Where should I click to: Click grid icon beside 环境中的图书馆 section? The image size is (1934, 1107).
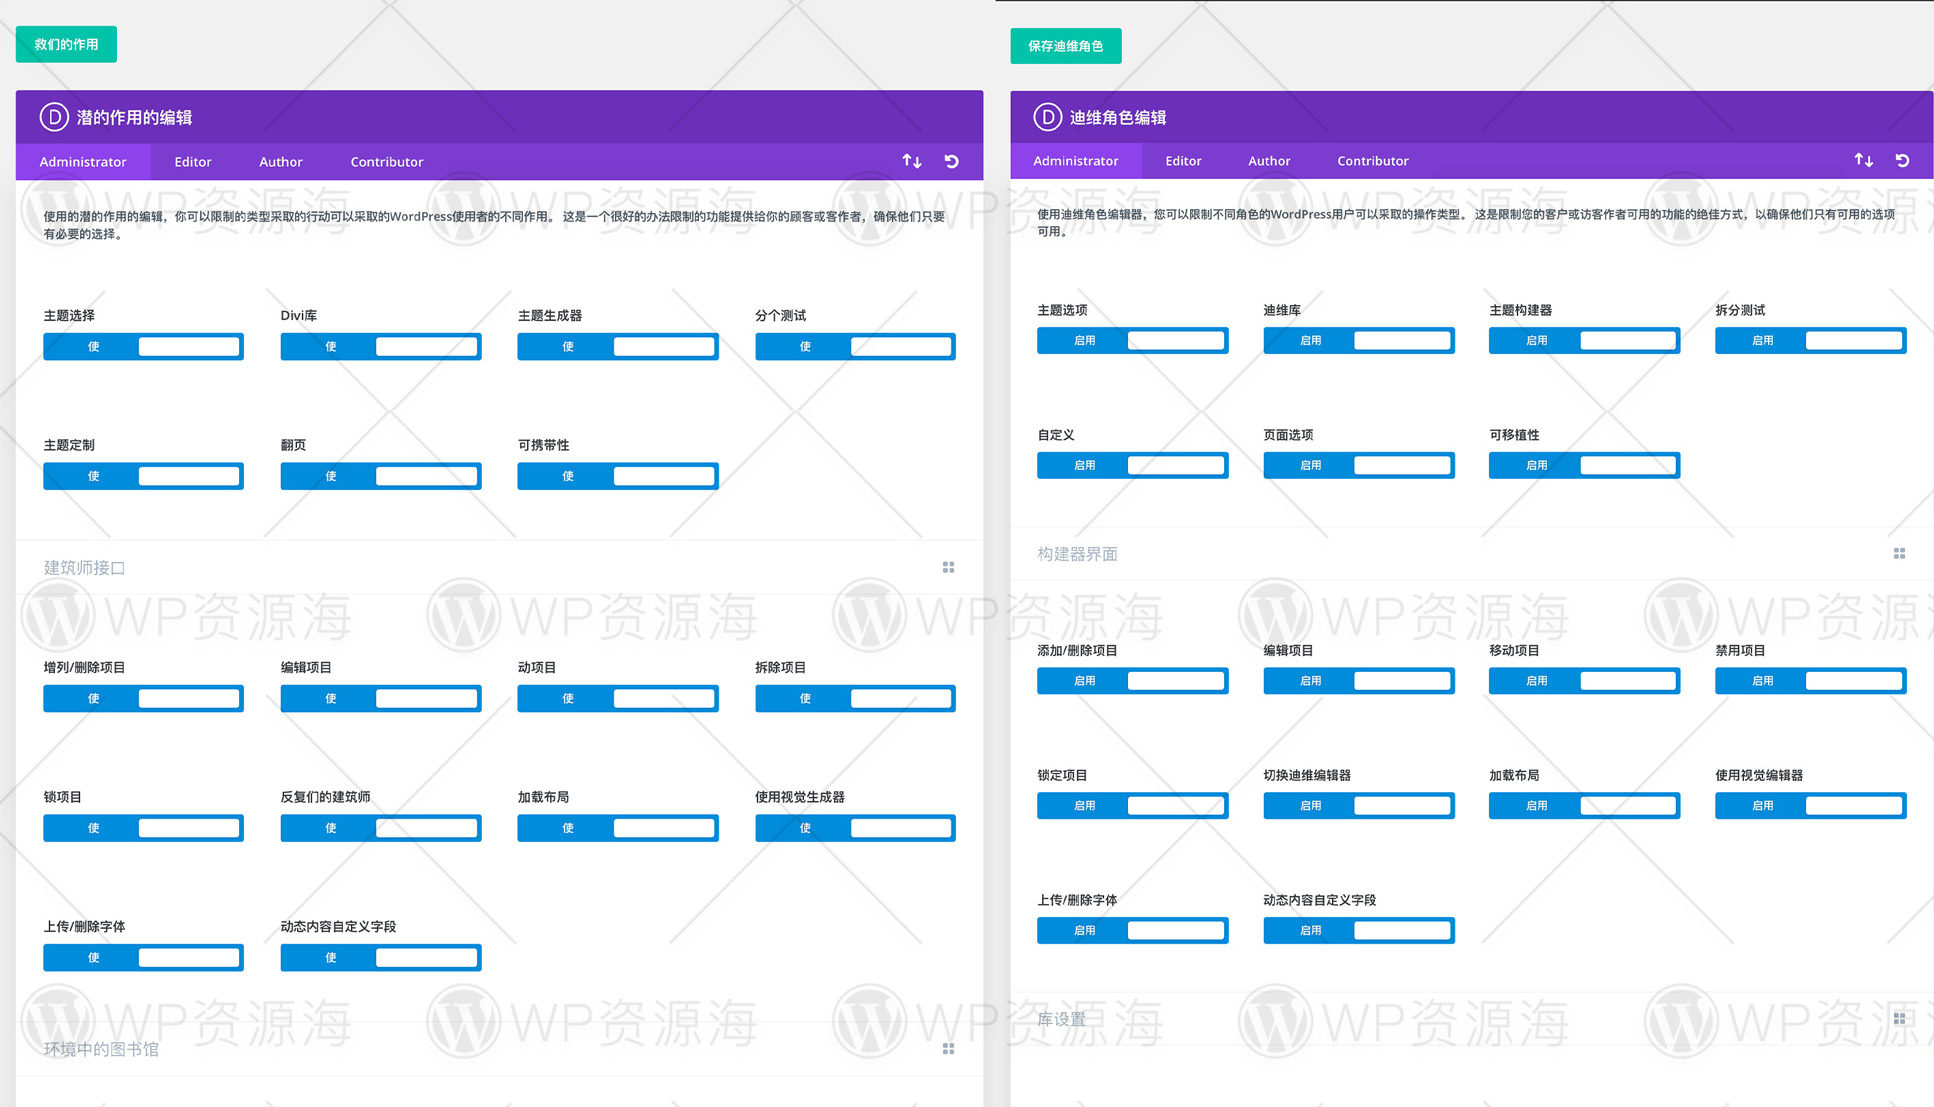tap(948, 1048)
